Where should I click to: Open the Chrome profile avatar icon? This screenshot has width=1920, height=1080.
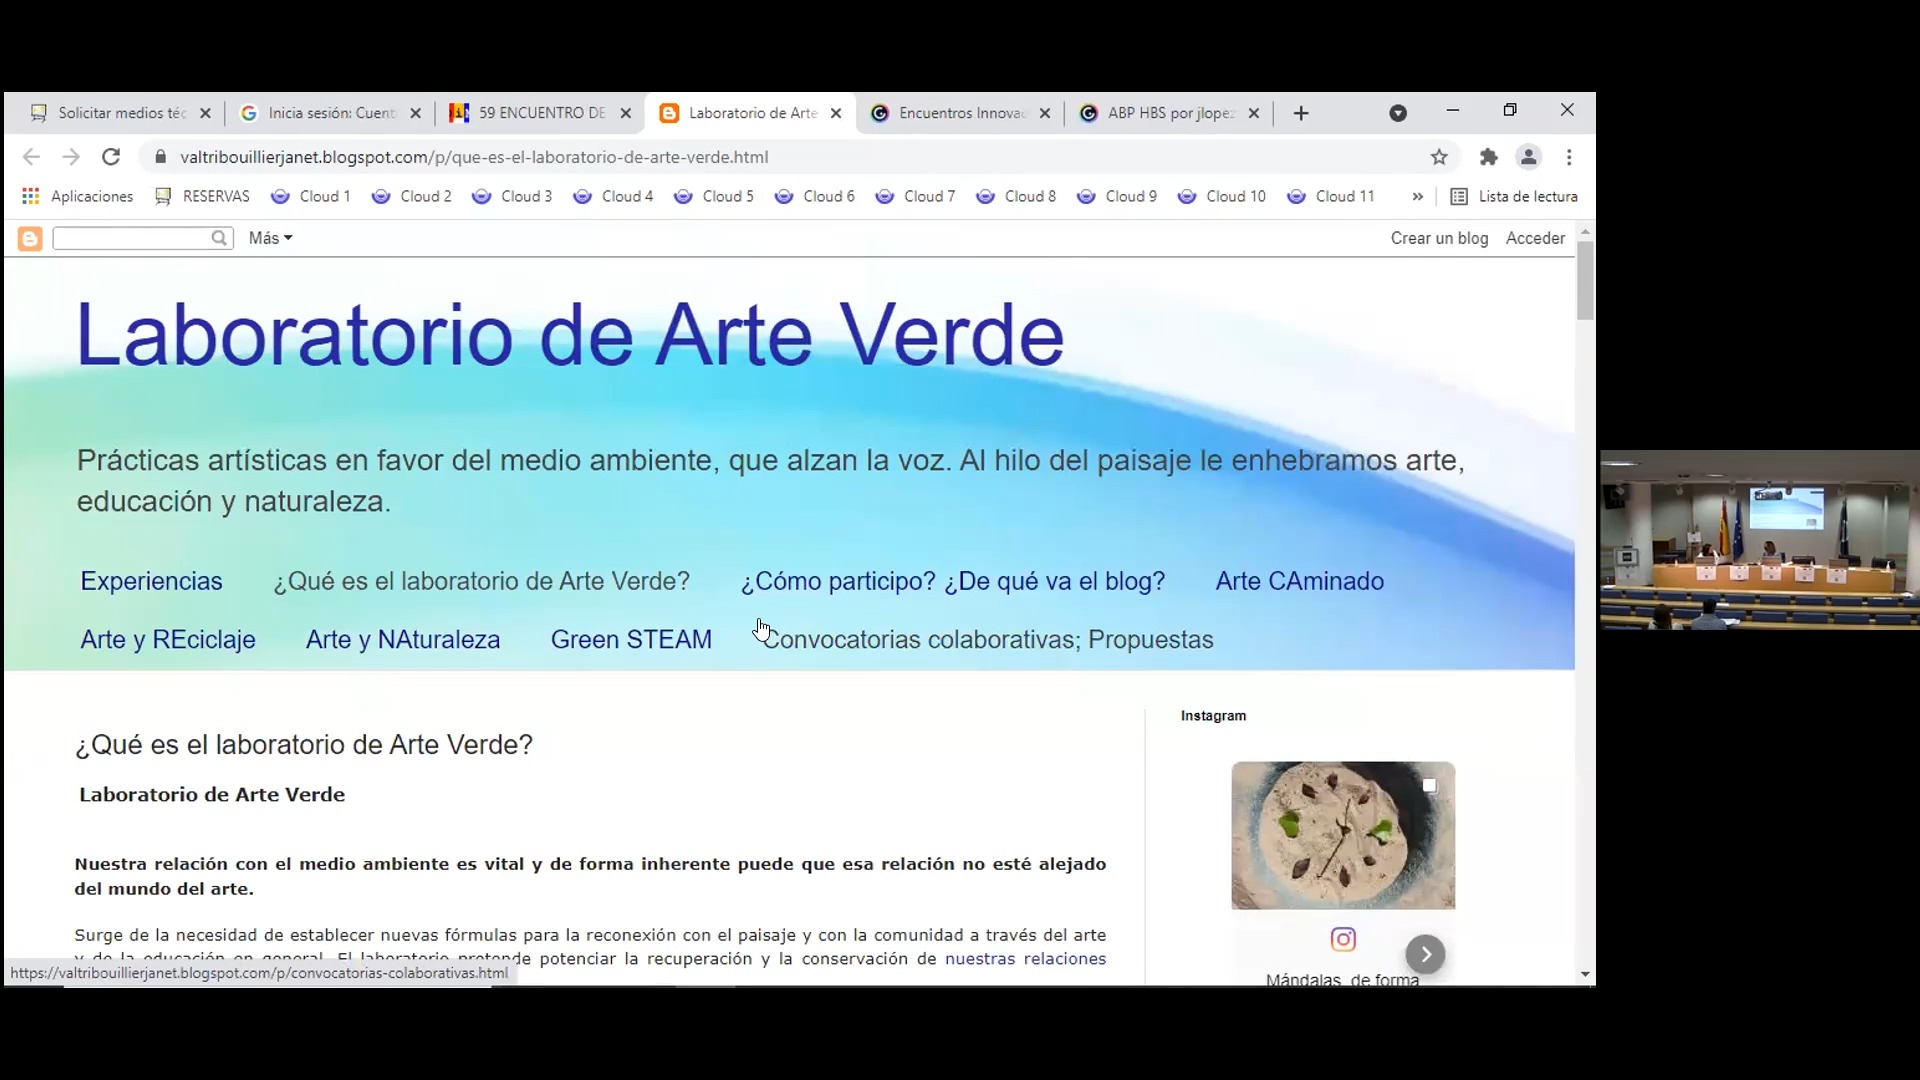(1528, 157)
